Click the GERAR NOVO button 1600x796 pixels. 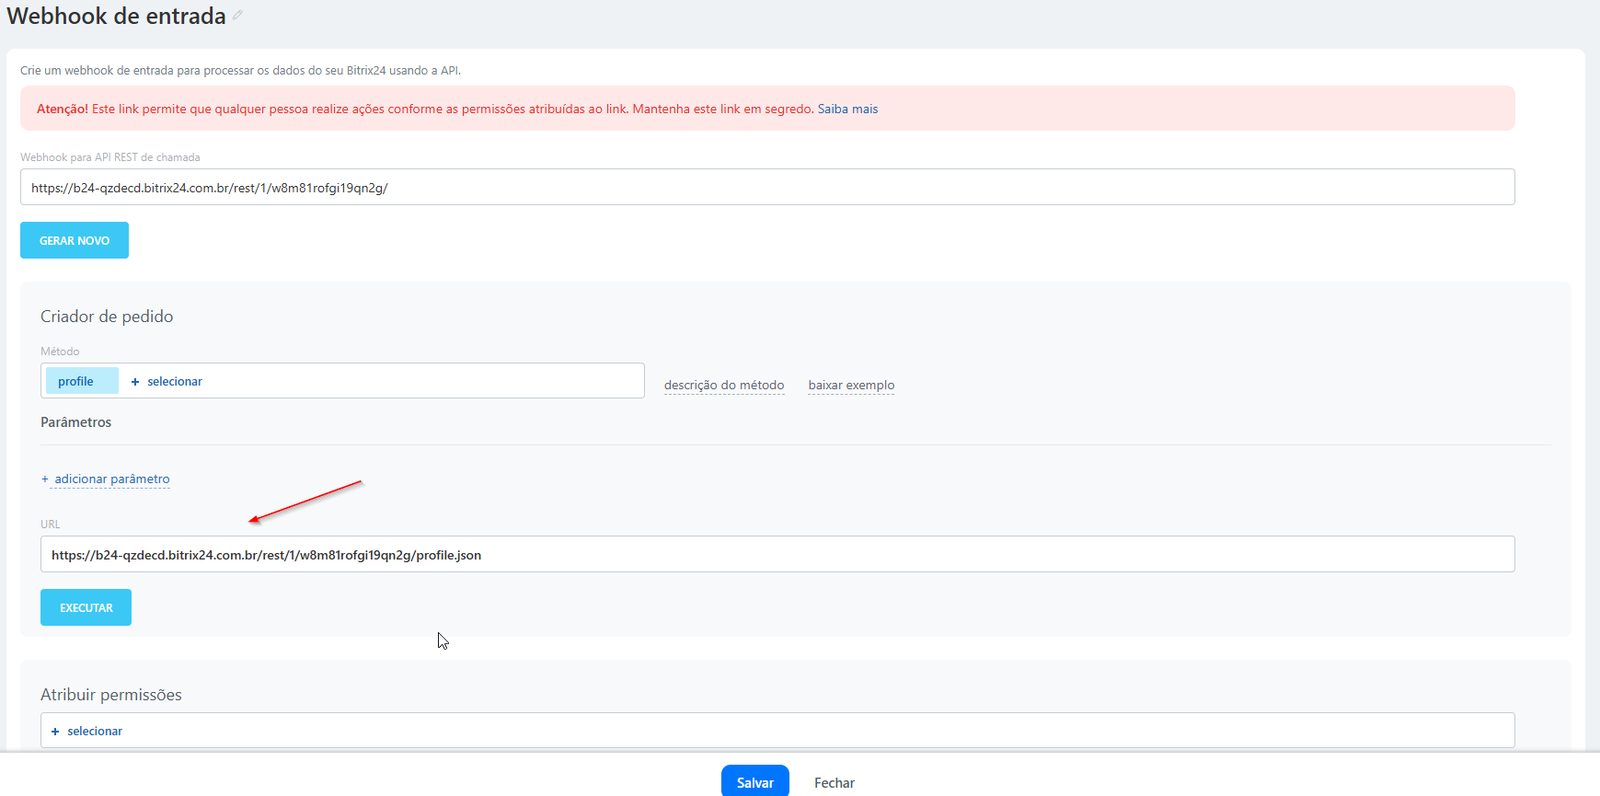coord(74,240)
